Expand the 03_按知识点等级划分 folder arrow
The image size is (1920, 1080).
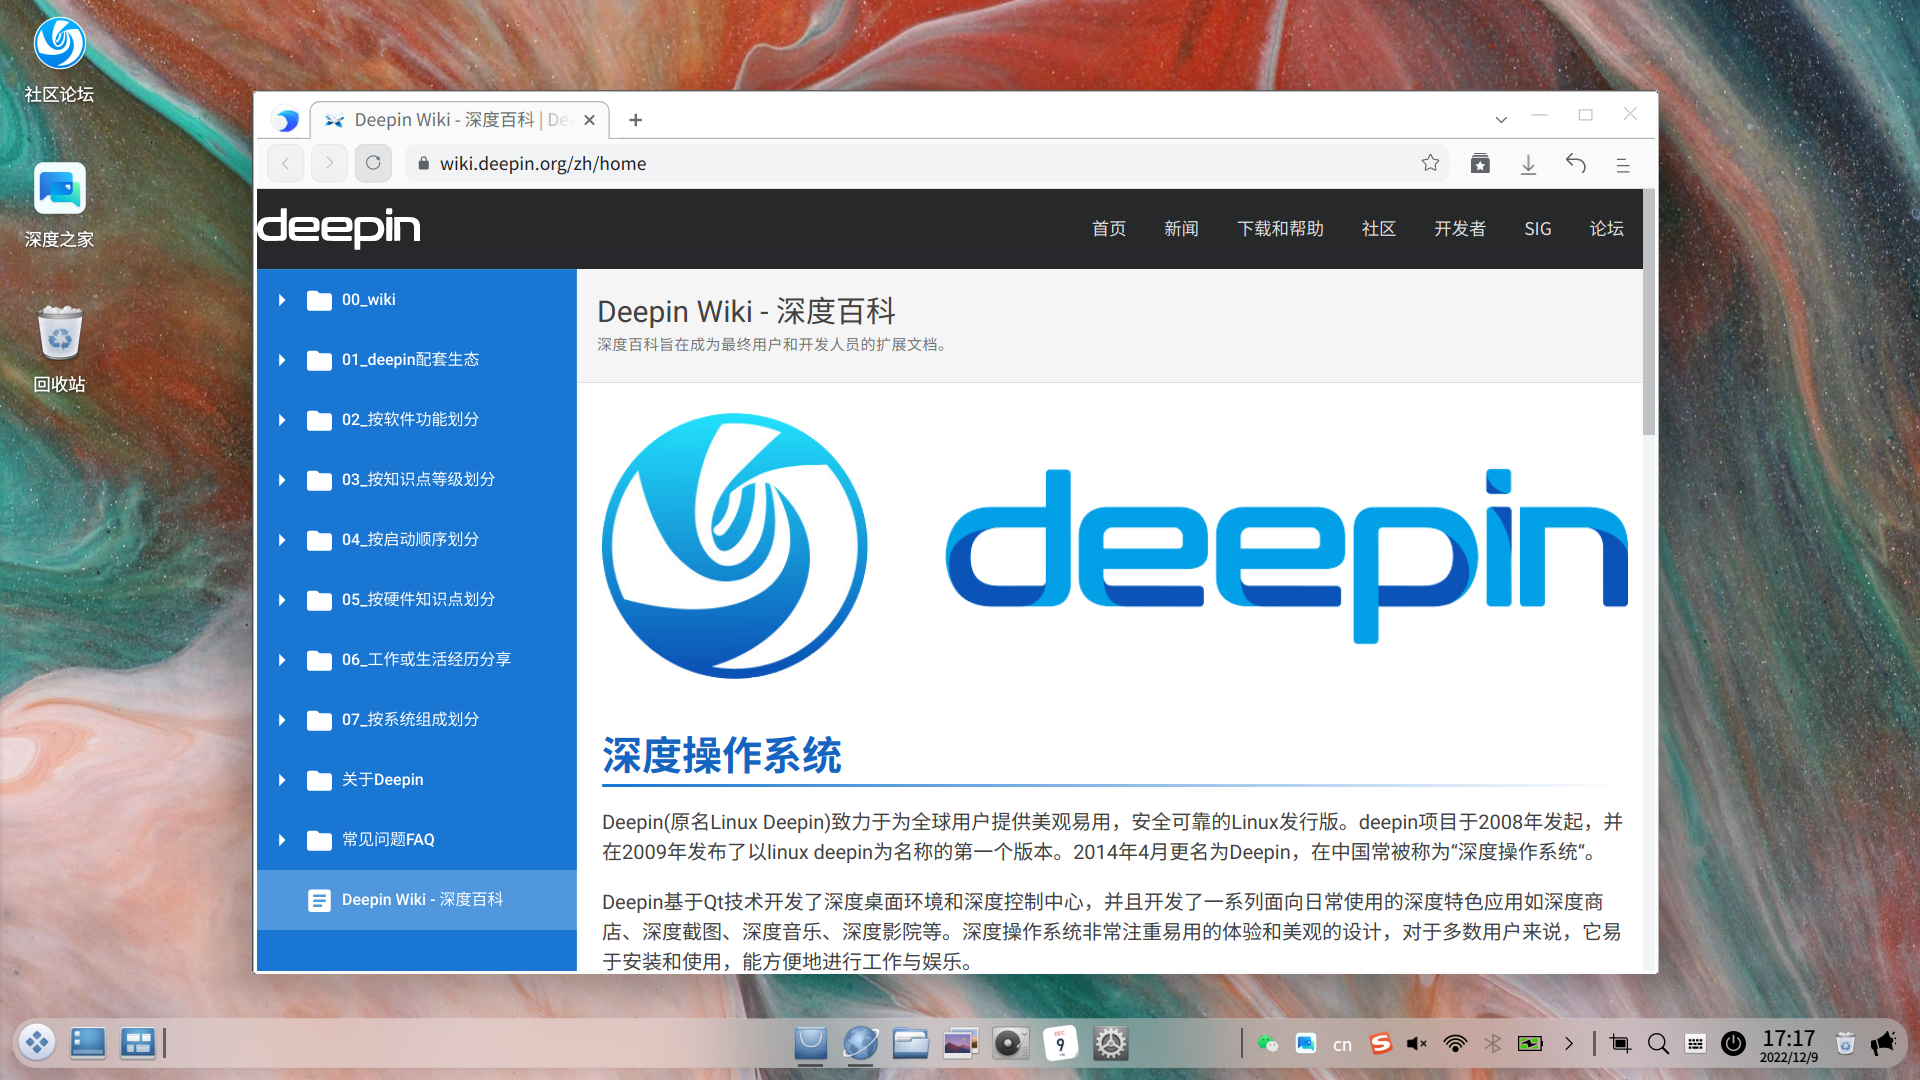(x=282, y=480)
